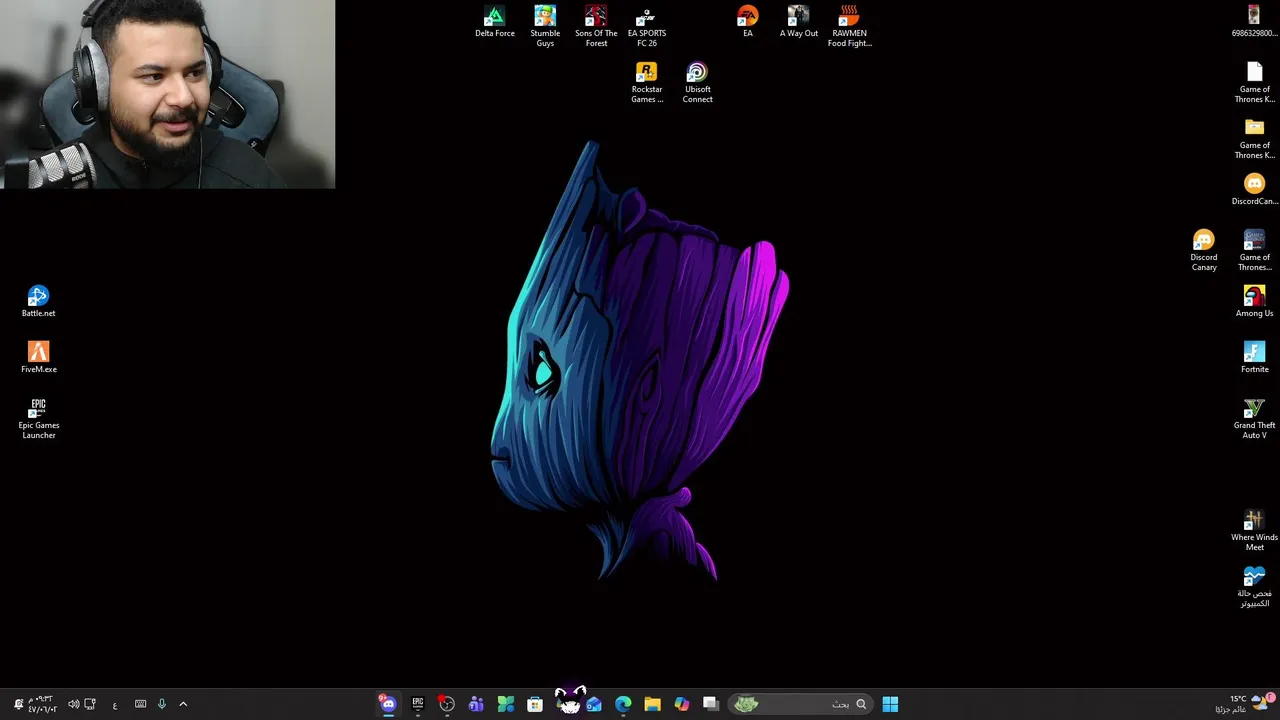Select the Among Us desktop icon
1280x720 pixels.
pos(1254,301)
